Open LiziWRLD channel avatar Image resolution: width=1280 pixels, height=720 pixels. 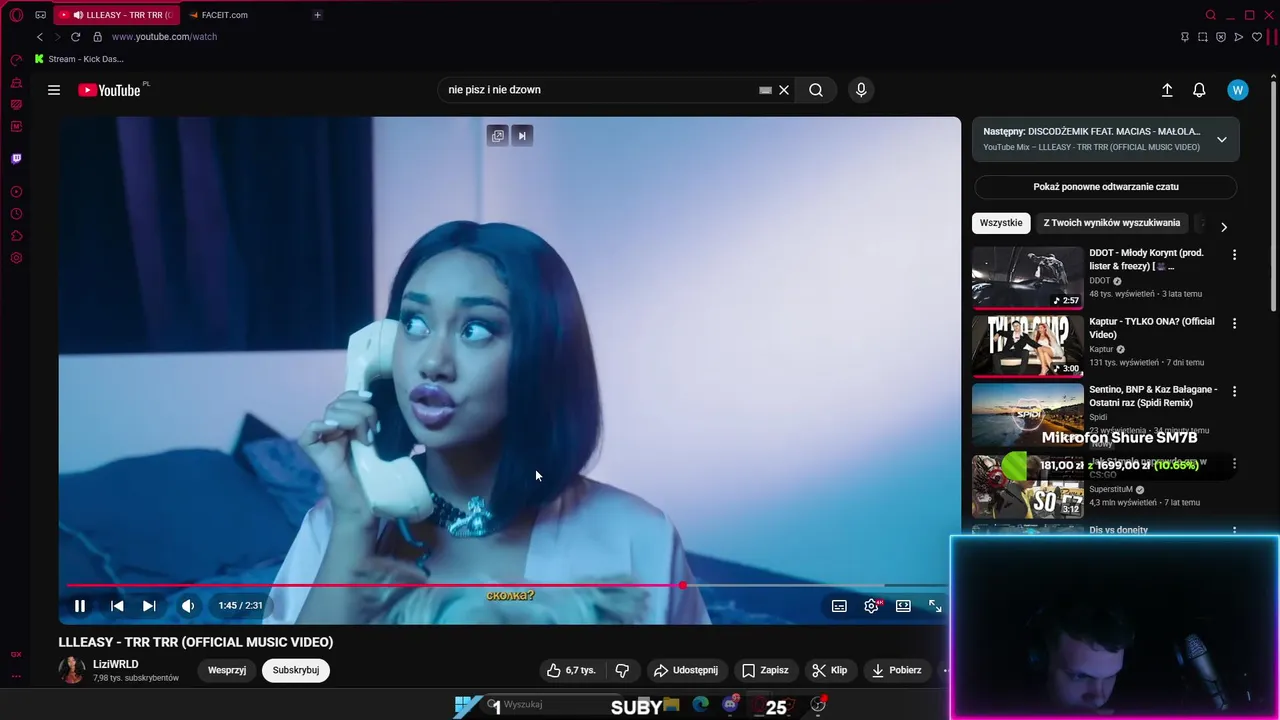72,670
